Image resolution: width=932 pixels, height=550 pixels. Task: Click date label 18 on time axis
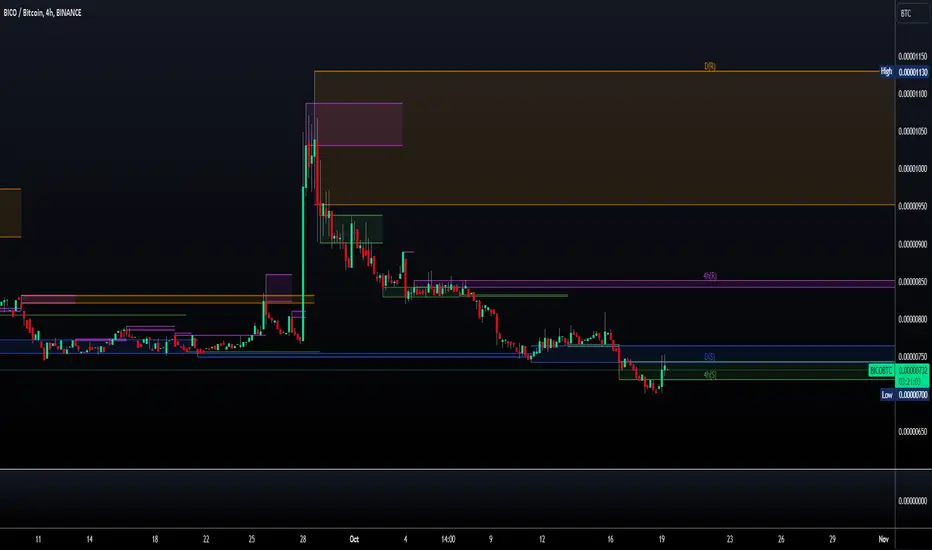pyautogui.click(x=155, y=539)
